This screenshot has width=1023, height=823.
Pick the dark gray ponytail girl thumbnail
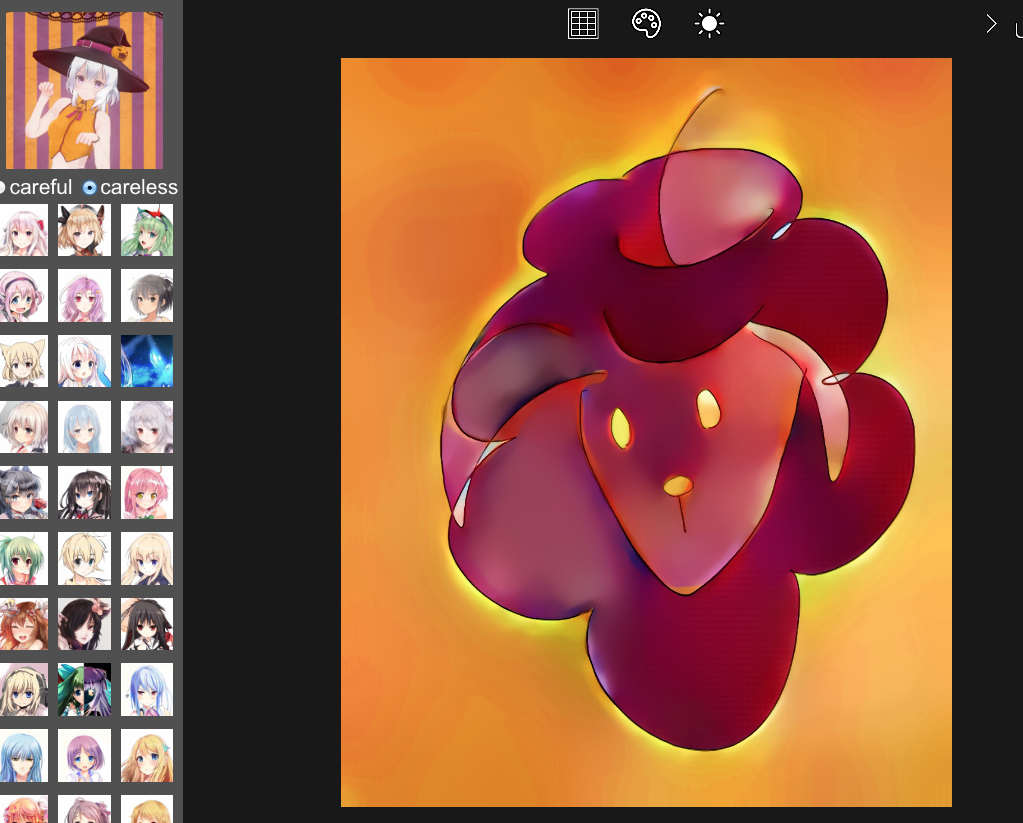tap(147, 296)
